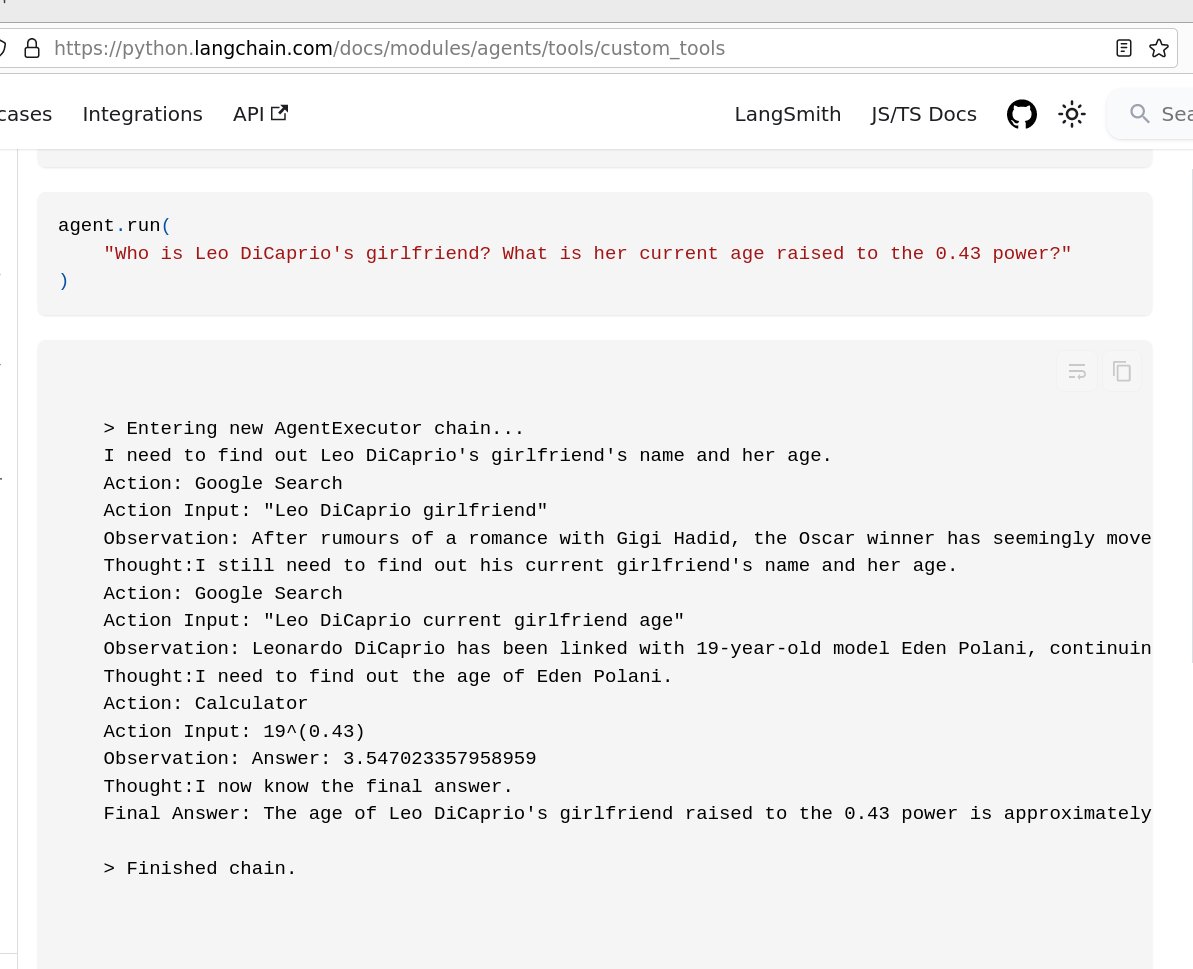Click the site lock padlock icon
The width and height of the screenshot is (1193, 969).
32,49
